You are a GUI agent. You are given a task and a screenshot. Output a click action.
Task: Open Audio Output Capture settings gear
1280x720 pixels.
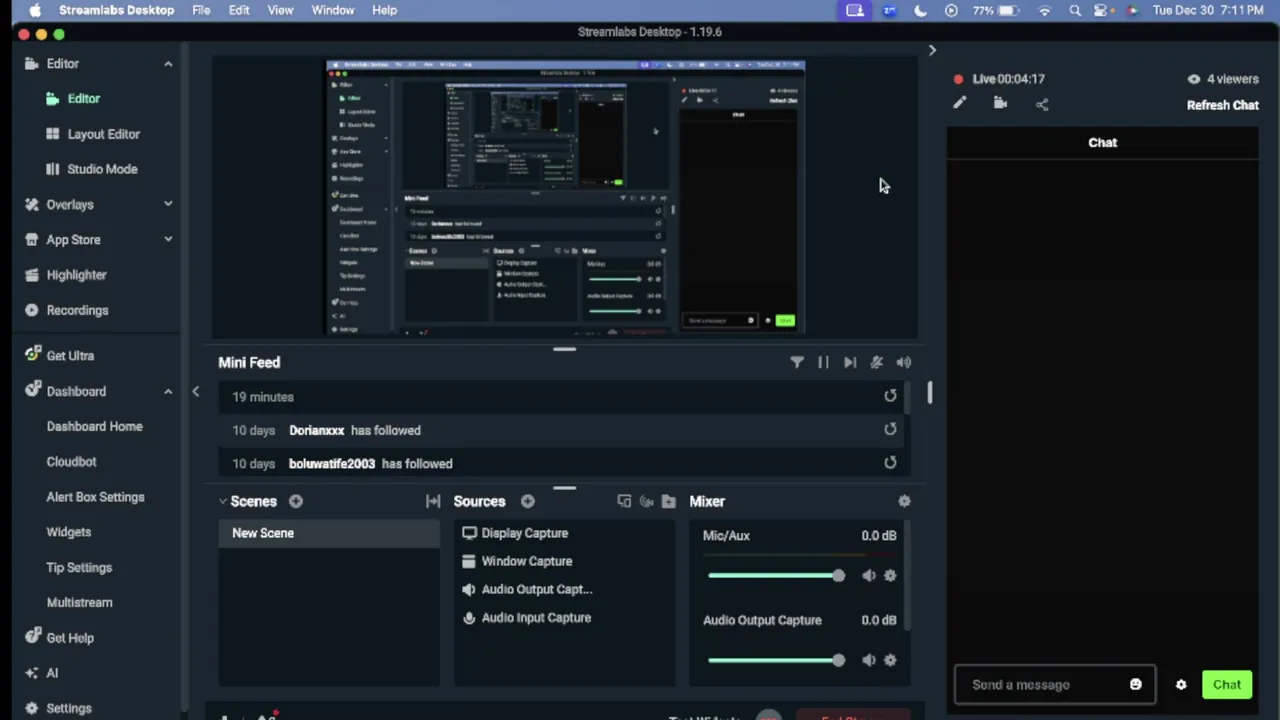coord(890,660)
